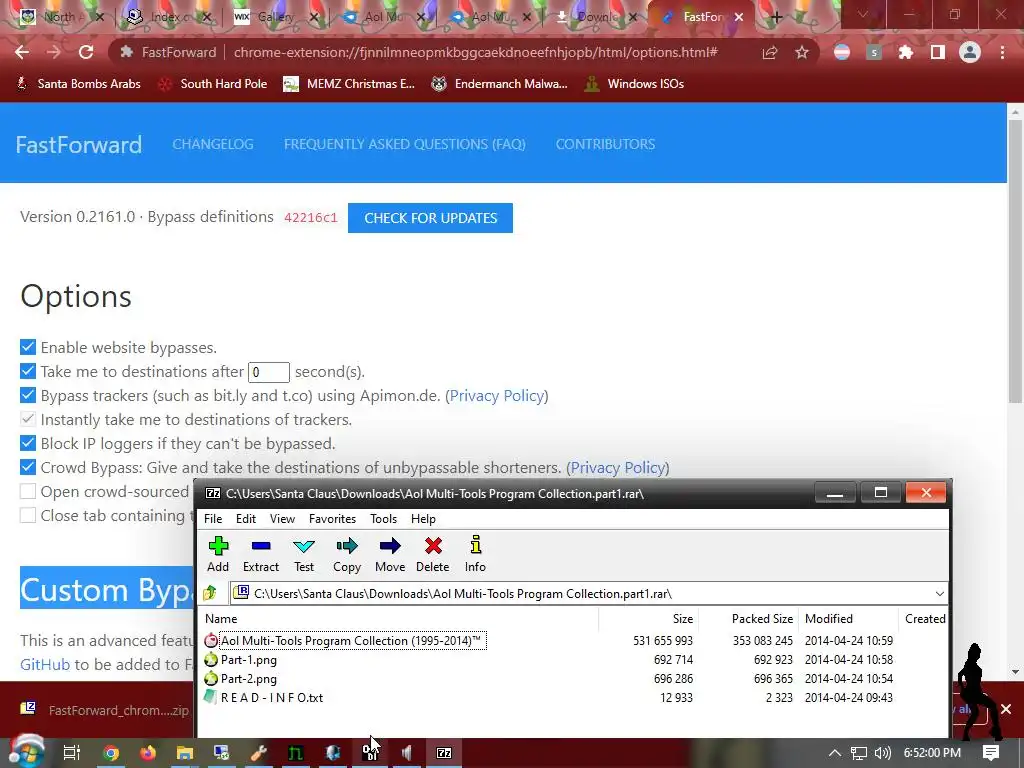Open Google Chrome from the taskbar
This screenshot has height=768, width=1024.
coord(111,753)
